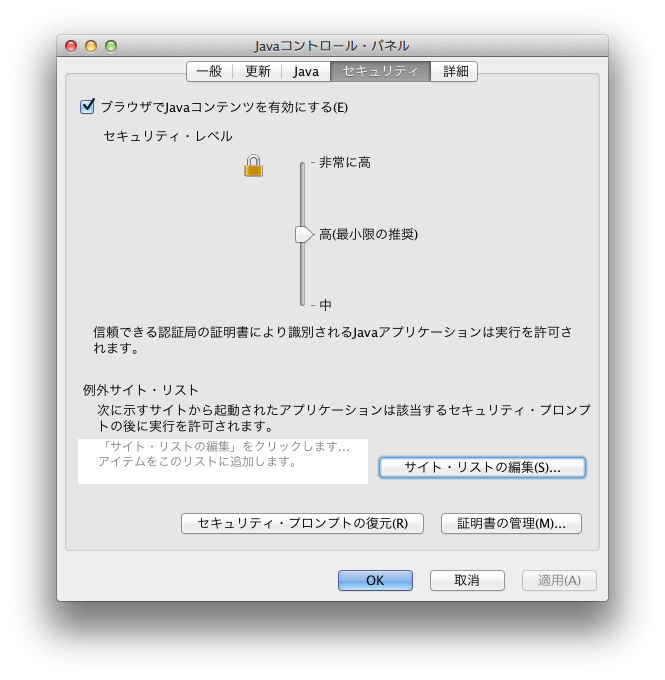Confirm with the OK button
Screen dimensions: 665x680
(375, 580)
